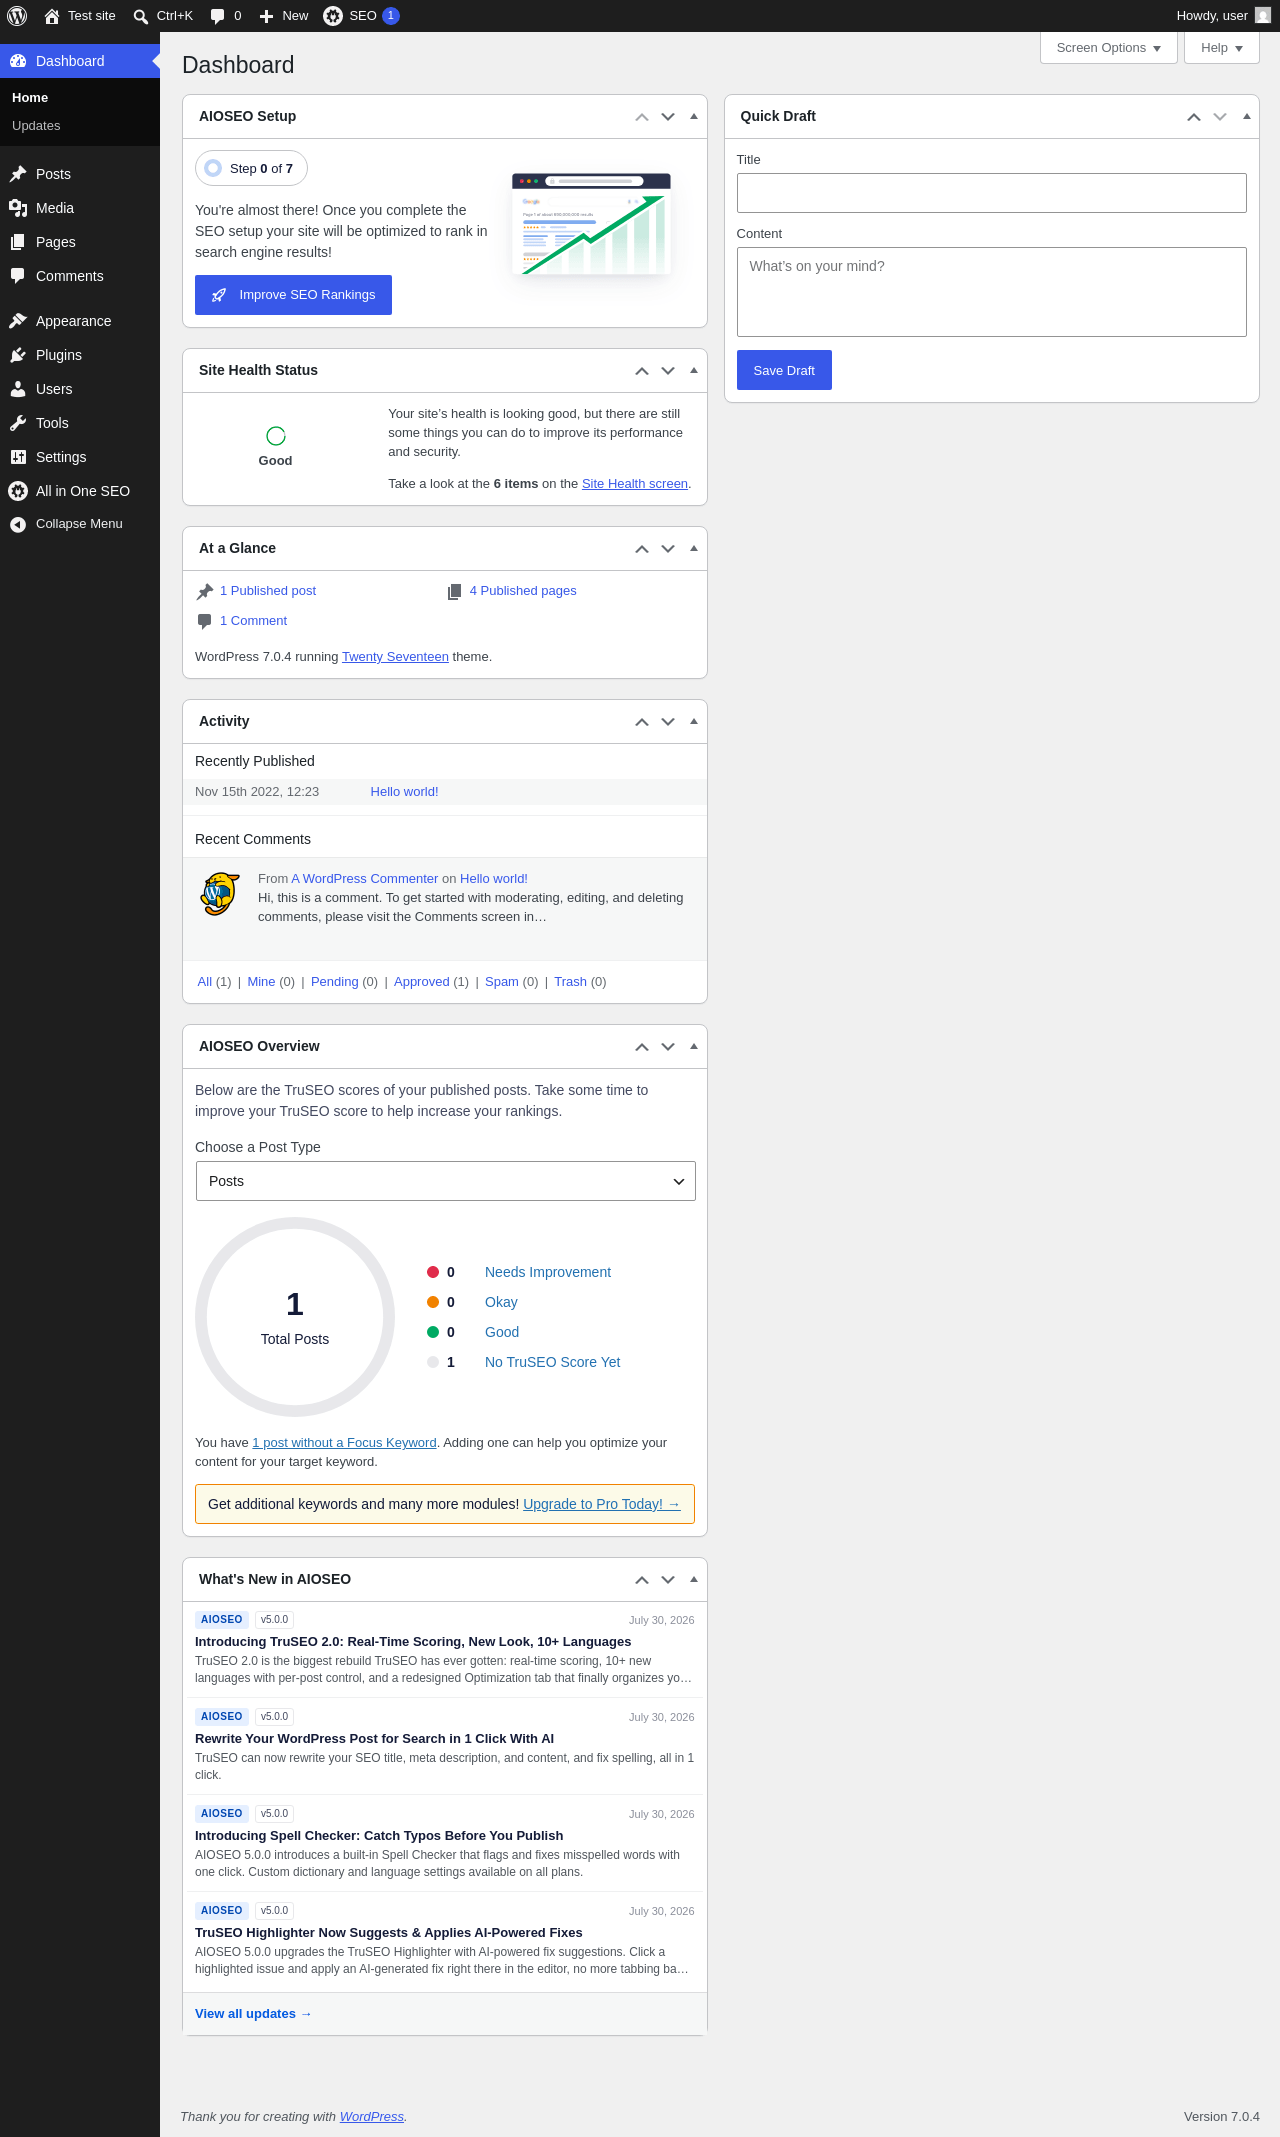Move Activity panel up
Image resolution: width=1280 pixels, height=2137 pixels.
coord(642,722)
